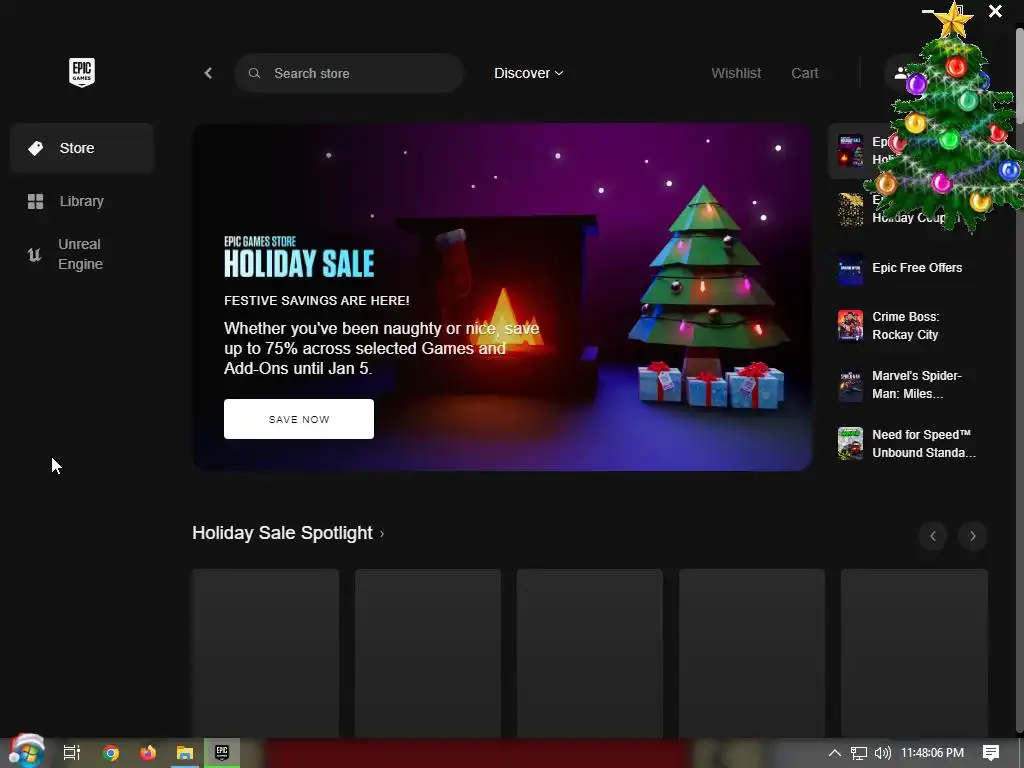Image resolution: width=1024 pixels, height=768 pixels.
Task: Click the volume speaker icon
Action: pos(883,753)
